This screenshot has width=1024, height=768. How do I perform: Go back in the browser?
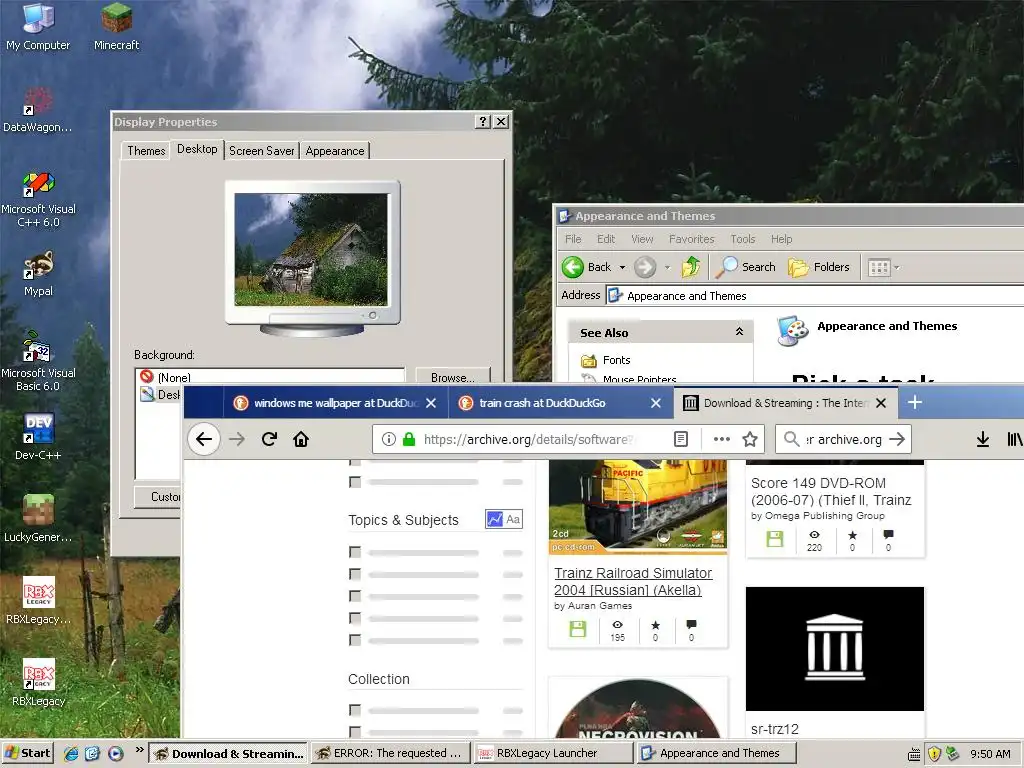coord(204,440)
